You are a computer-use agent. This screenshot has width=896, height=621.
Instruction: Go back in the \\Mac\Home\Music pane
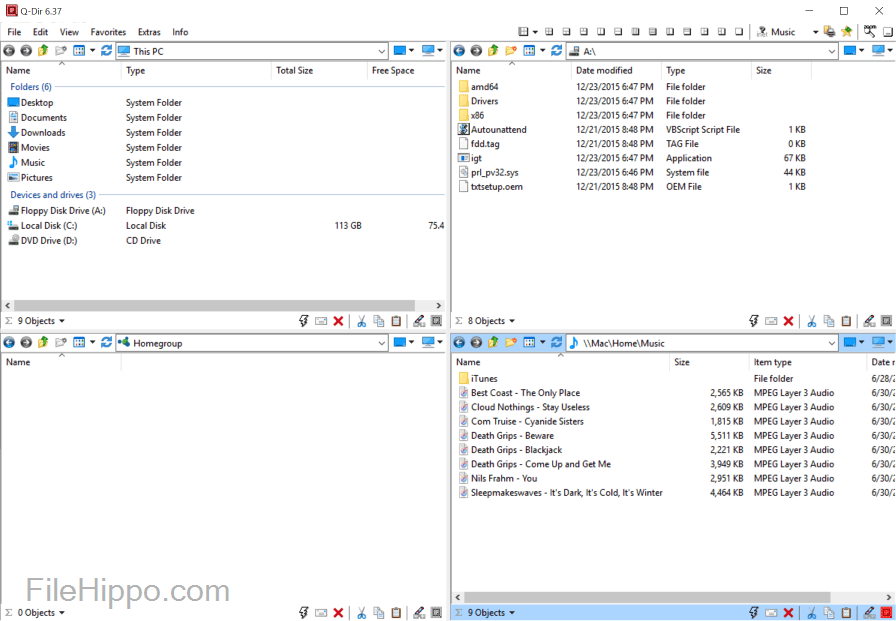pos(459,343)
